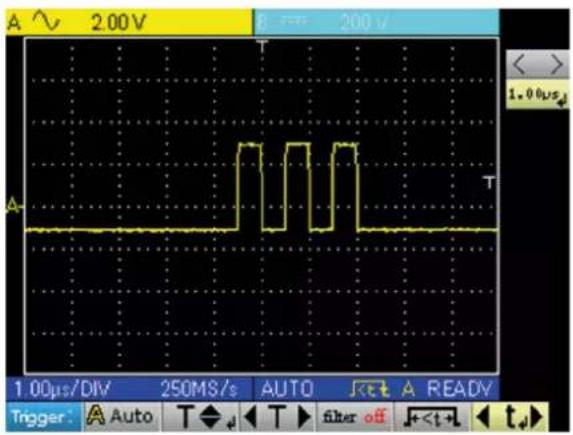The width and height of the screenshot is (573, 435).
Task: Click the channel A ground reference marker
Action: 14,205
